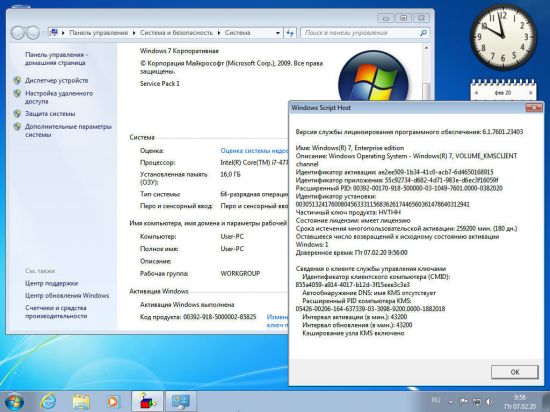
Task: Open Дополнительные параметры системы link
Action: point(68,130)
